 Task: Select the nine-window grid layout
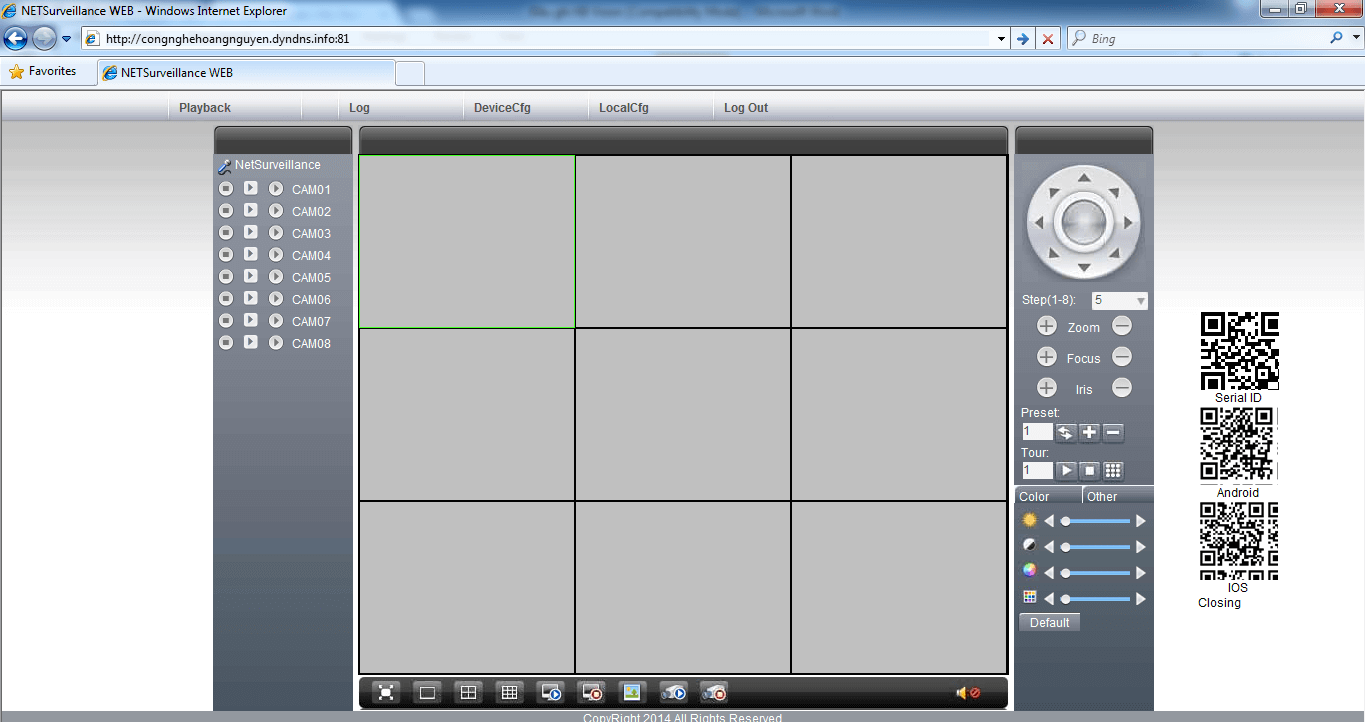click(x=510, y=692)
